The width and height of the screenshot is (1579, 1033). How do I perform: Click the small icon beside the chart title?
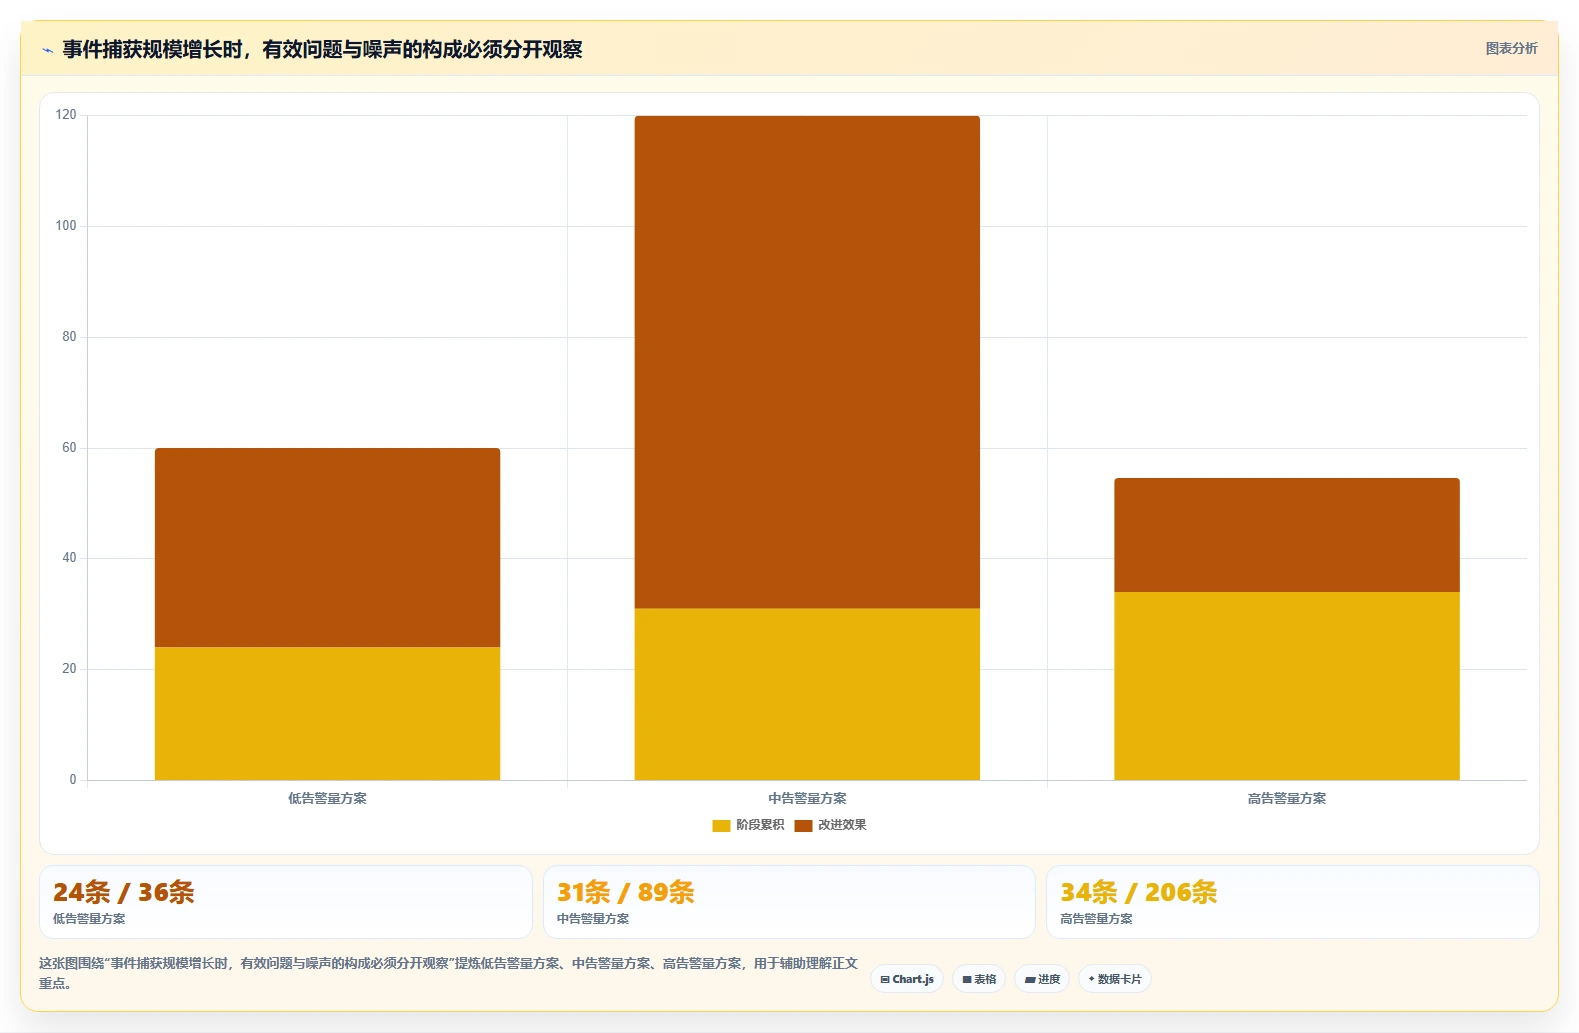47,50
